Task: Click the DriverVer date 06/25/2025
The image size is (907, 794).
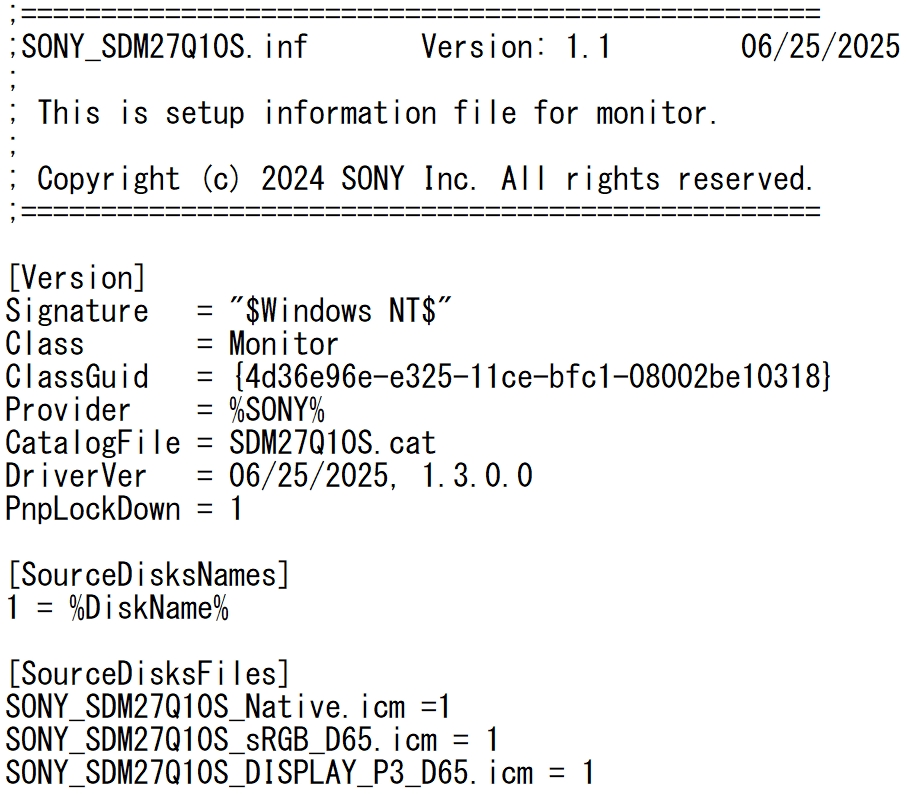Action: [313, 477]
